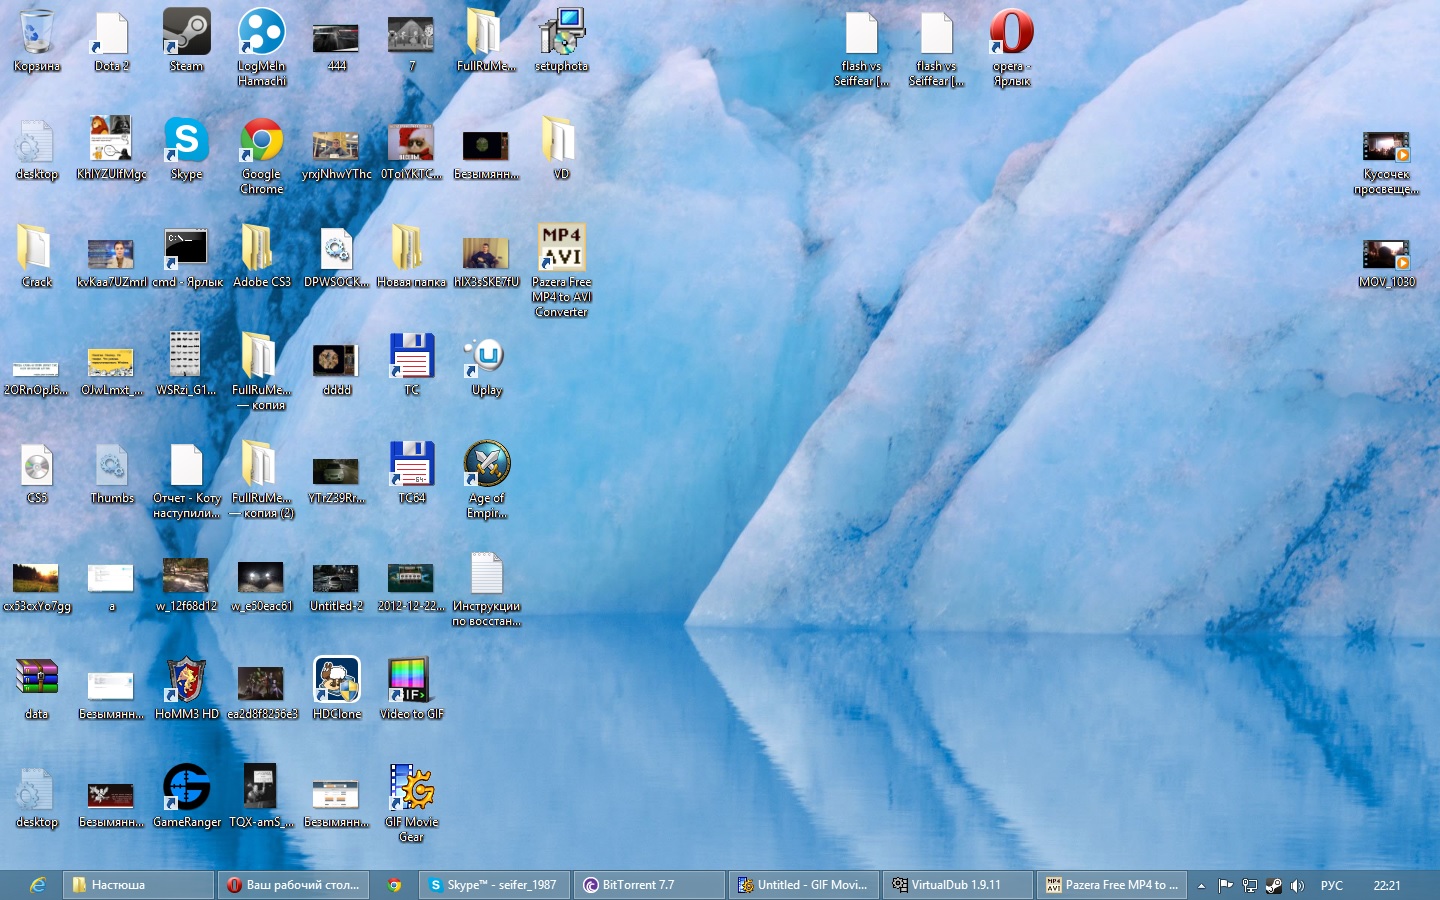The height and width of the screenshot is (900, 1440).
Task: Click the taskbar clock showing 22:21
Action: point(1387,886)
